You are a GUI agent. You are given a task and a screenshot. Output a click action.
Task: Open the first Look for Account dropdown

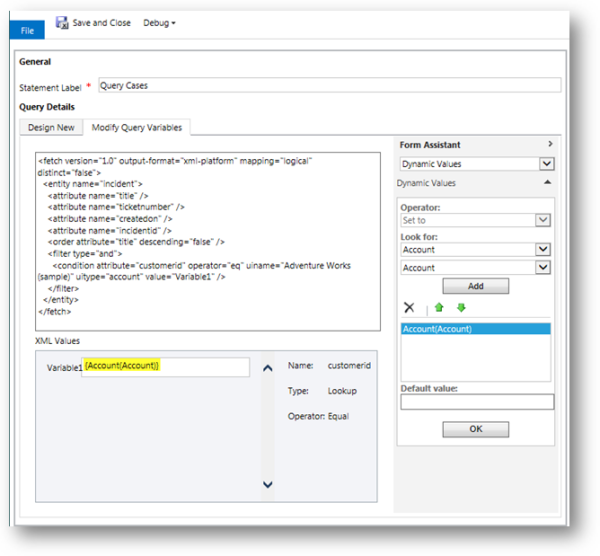[x=543, y=249]
